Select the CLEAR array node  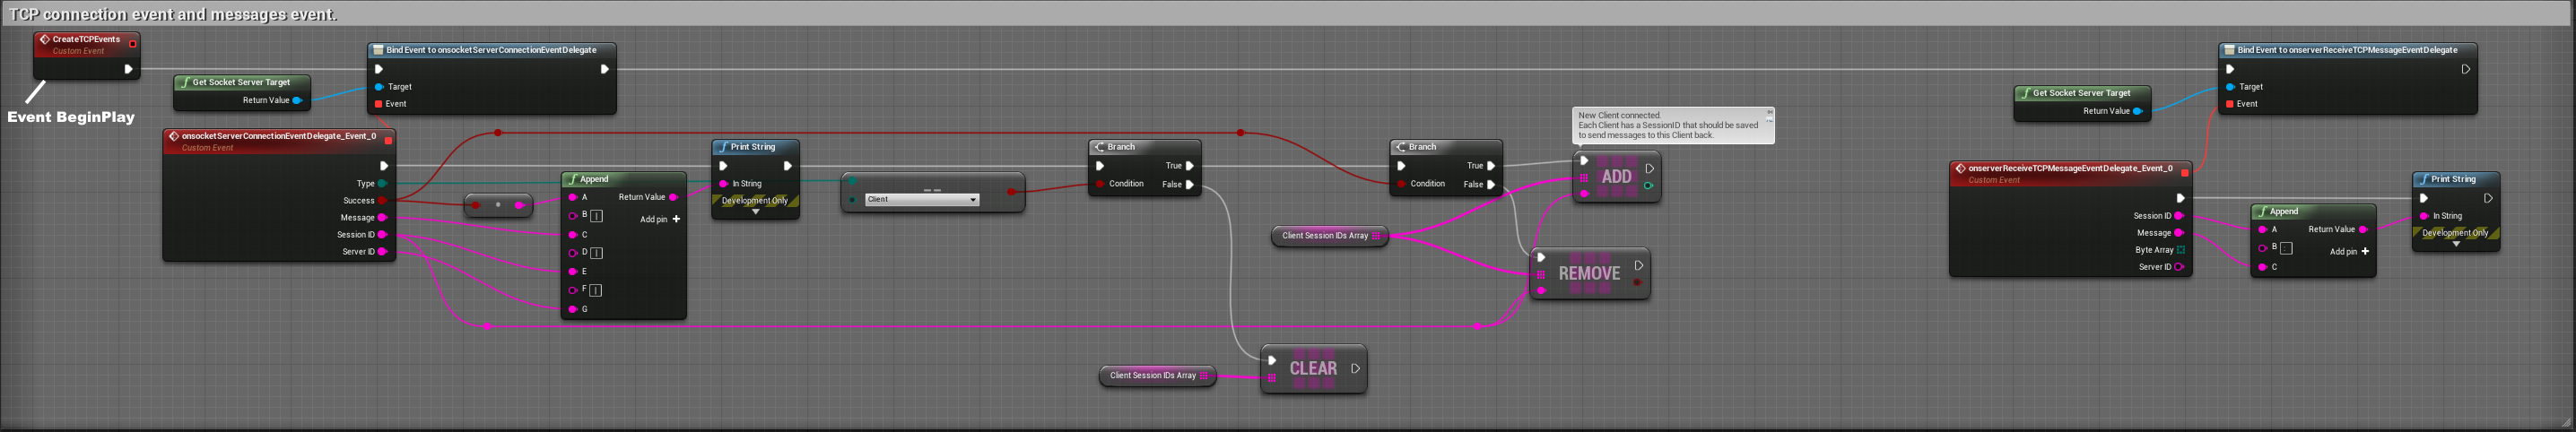[1313, 368]
